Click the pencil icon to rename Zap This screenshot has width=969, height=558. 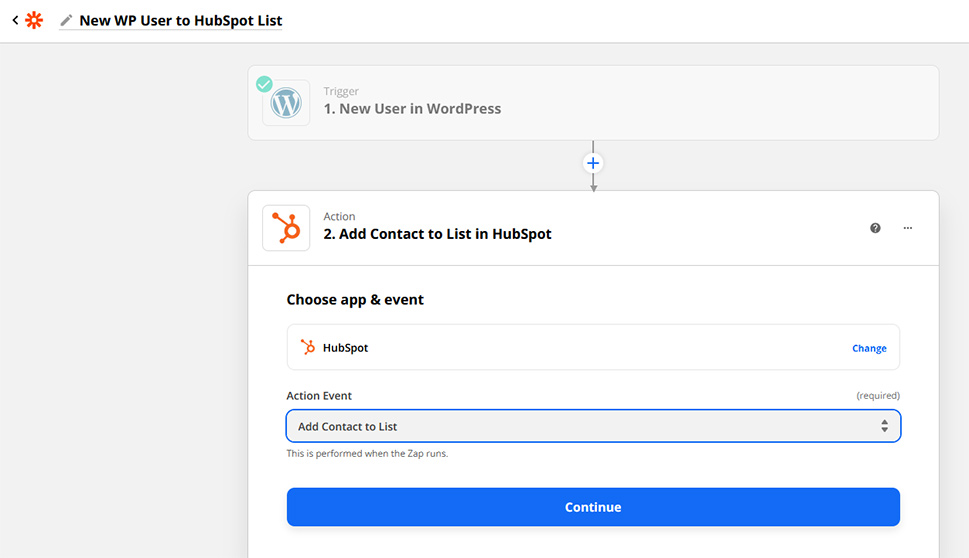pos(66,20)
